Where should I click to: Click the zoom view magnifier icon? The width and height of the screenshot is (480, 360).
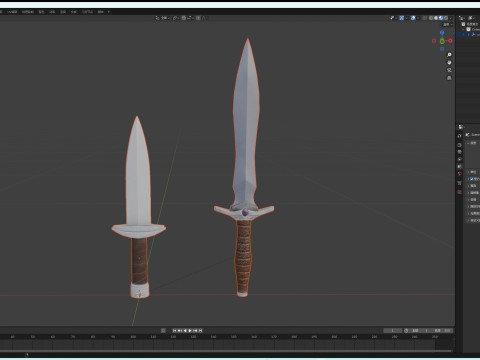click(449, 55)
